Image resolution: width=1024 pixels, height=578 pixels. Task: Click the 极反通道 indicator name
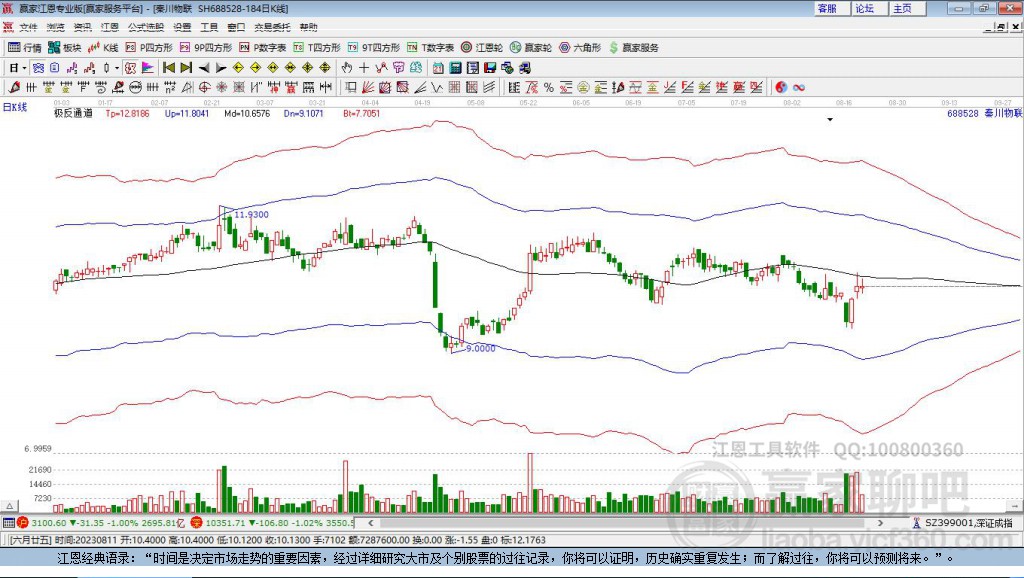(73, 113)
